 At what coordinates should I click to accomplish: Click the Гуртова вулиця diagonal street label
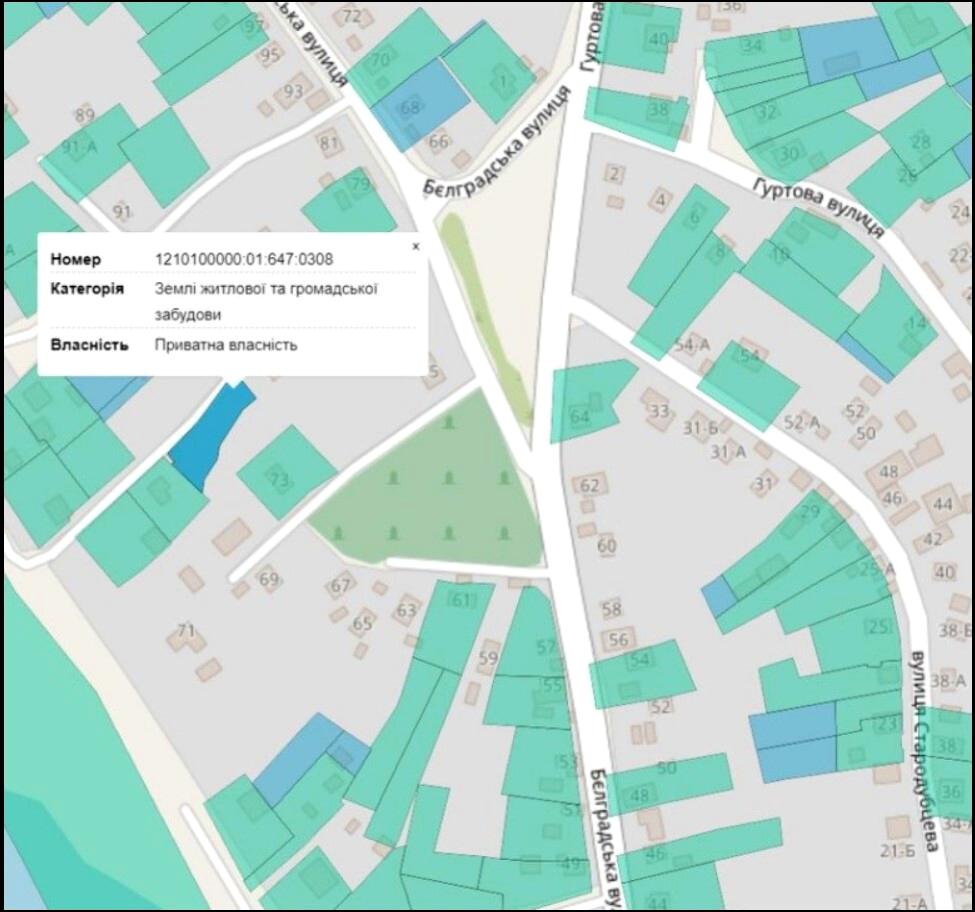(x=819, y=206)
